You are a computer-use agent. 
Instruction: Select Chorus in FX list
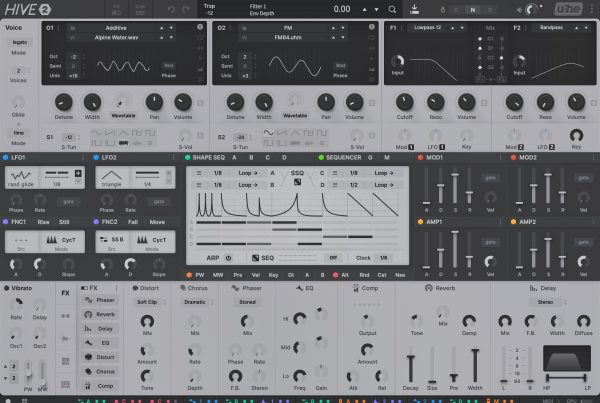[99, 371]
